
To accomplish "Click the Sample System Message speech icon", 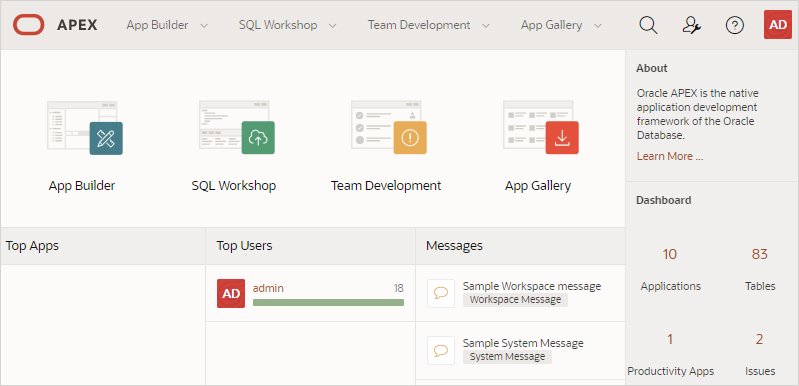I will pos(441,350).
